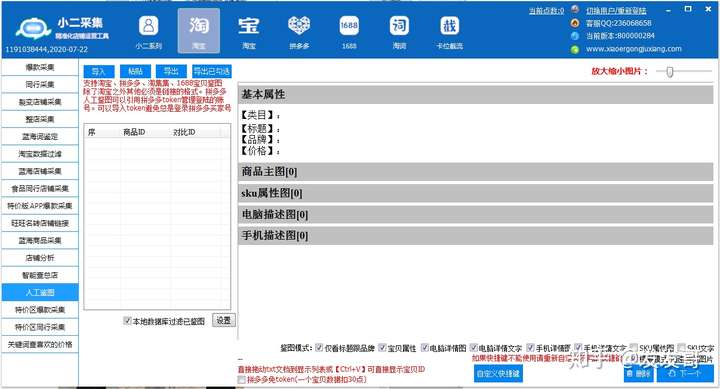
Task: Open 关键词查喜欢的价格 in the sidebar
Action: click(x=40, y=344)
